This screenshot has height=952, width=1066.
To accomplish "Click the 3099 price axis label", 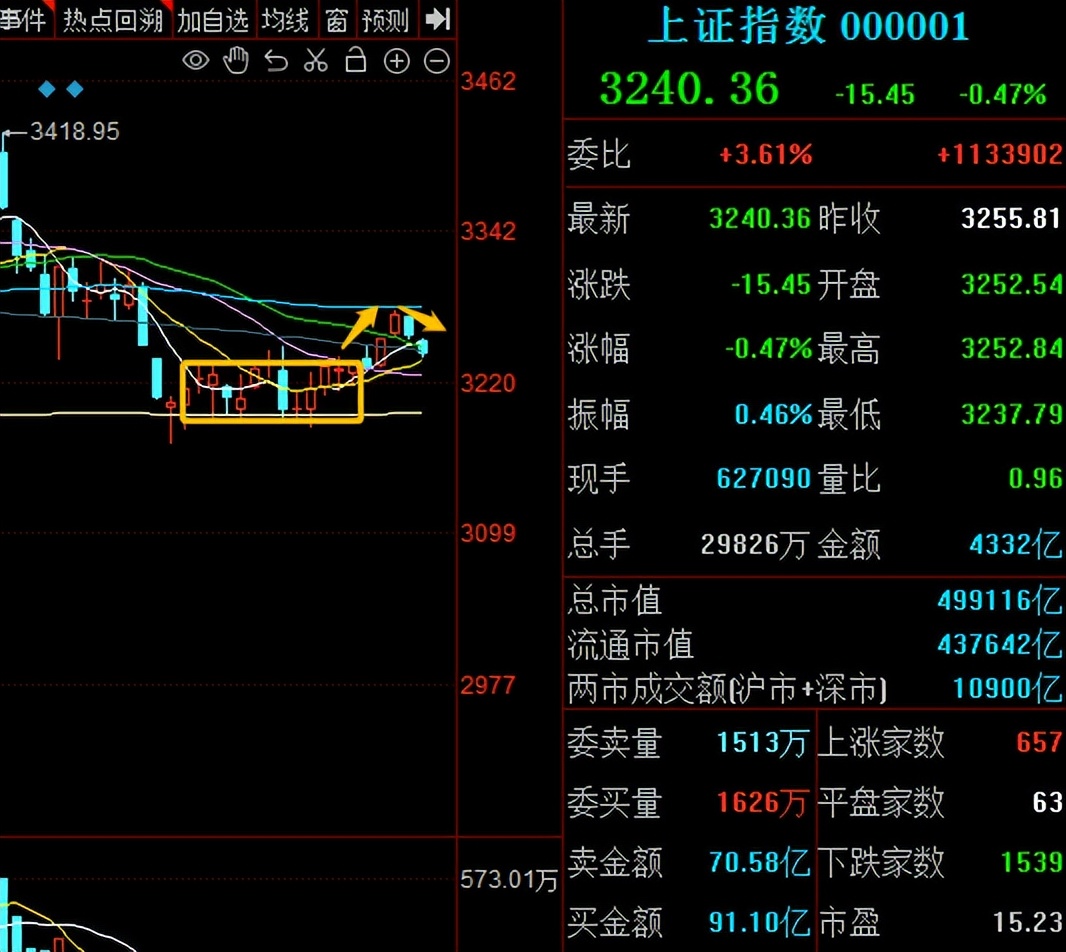I will 488,532.
